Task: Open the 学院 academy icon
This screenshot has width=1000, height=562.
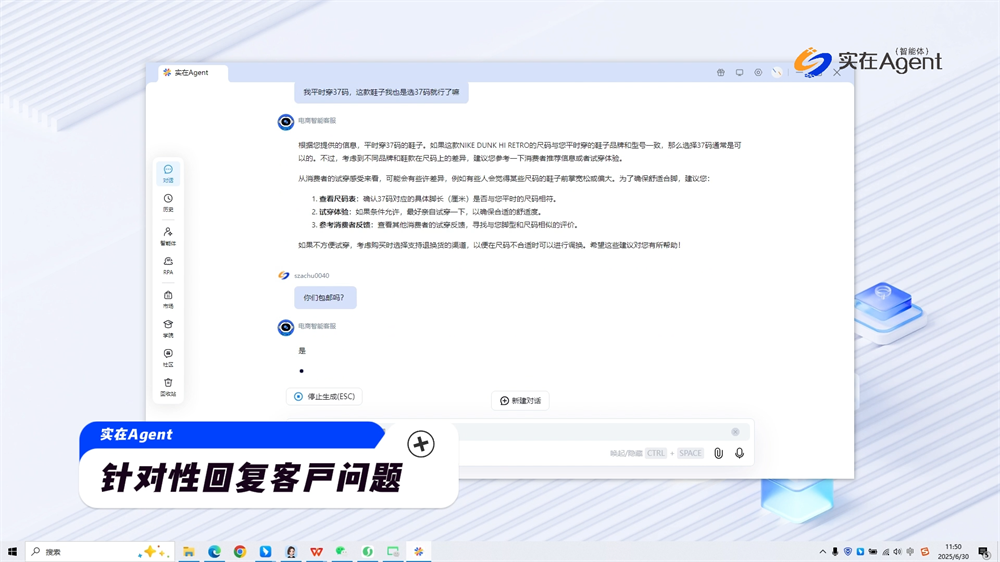Action: 168,327
